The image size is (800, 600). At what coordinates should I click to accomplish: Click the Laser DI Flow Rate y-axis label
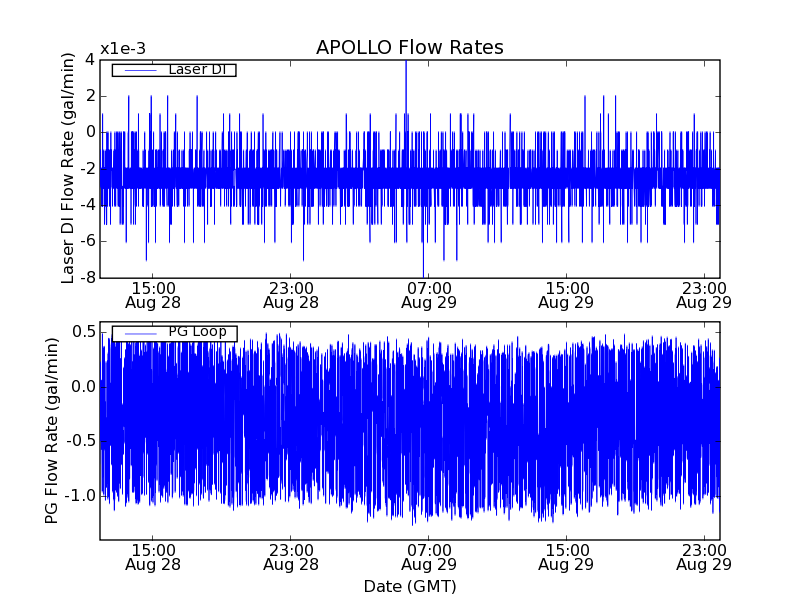coord(69,168)
